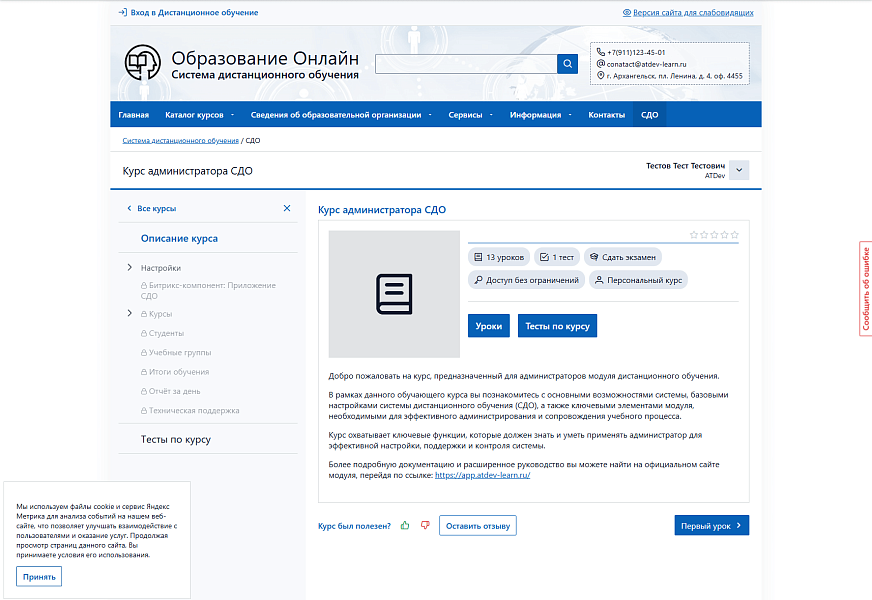The image size is (872, 600).
Task: Click the red thumbs-down icon
Action: point(425,525)
